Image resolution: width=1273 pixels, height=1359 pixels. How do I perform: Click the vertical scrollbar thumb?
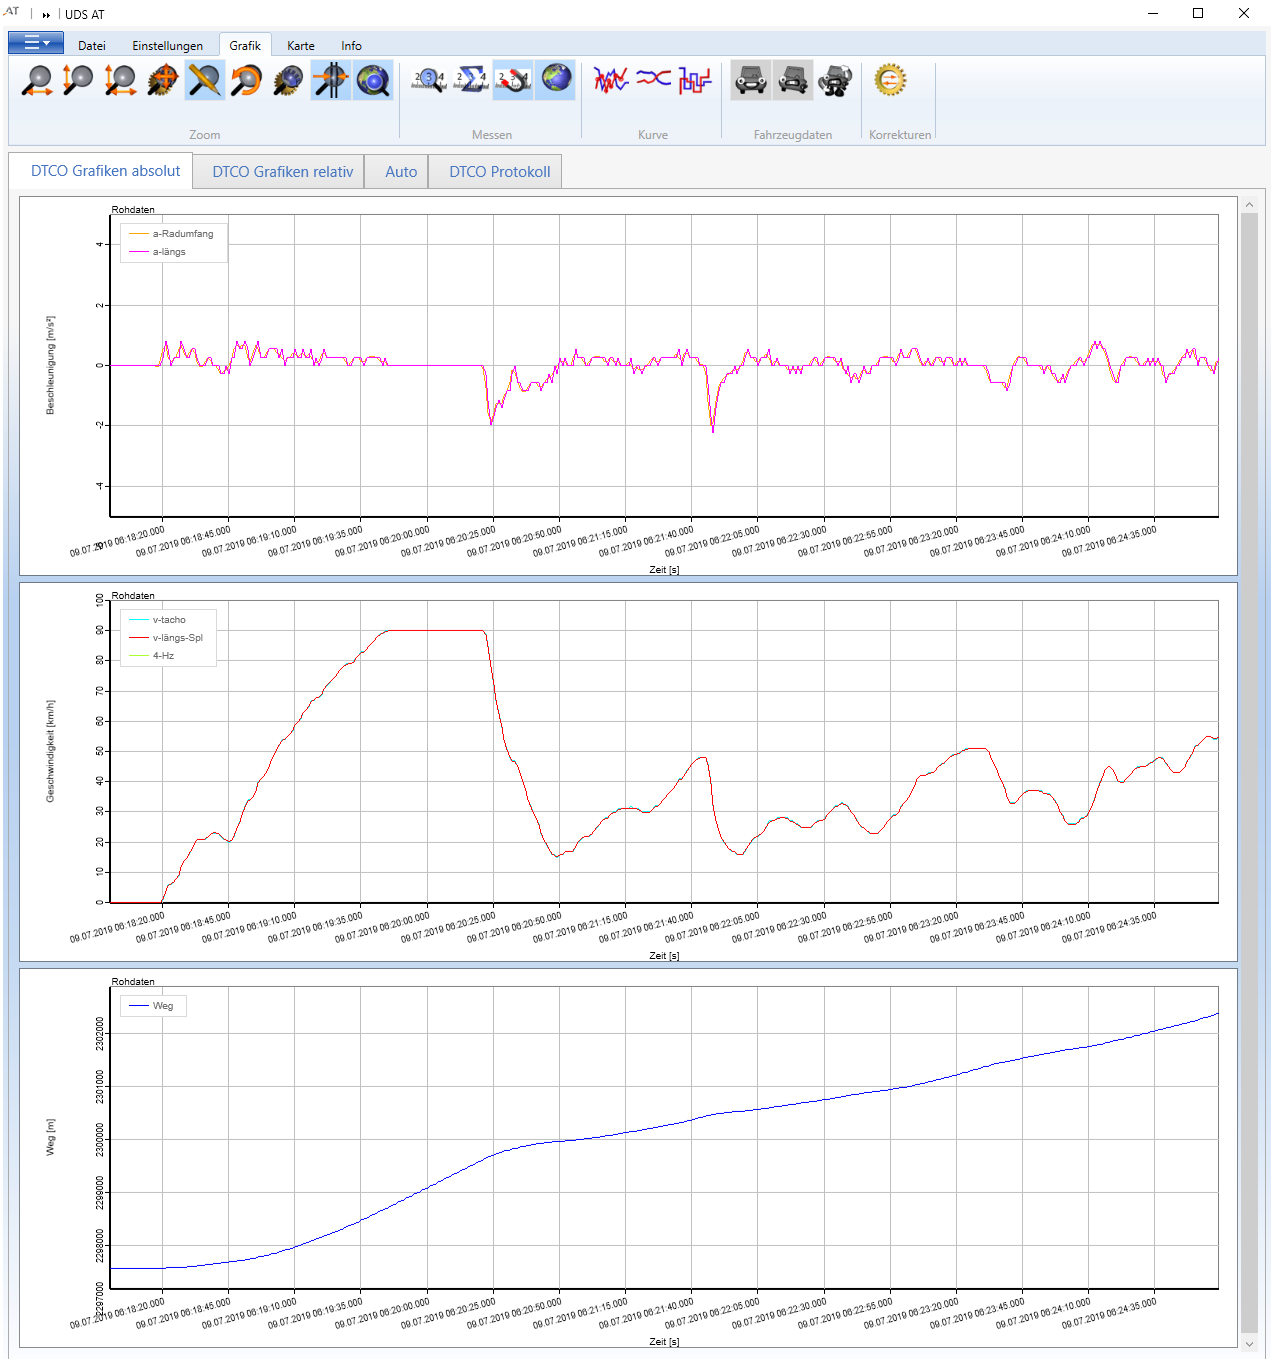coord(1249,770)
